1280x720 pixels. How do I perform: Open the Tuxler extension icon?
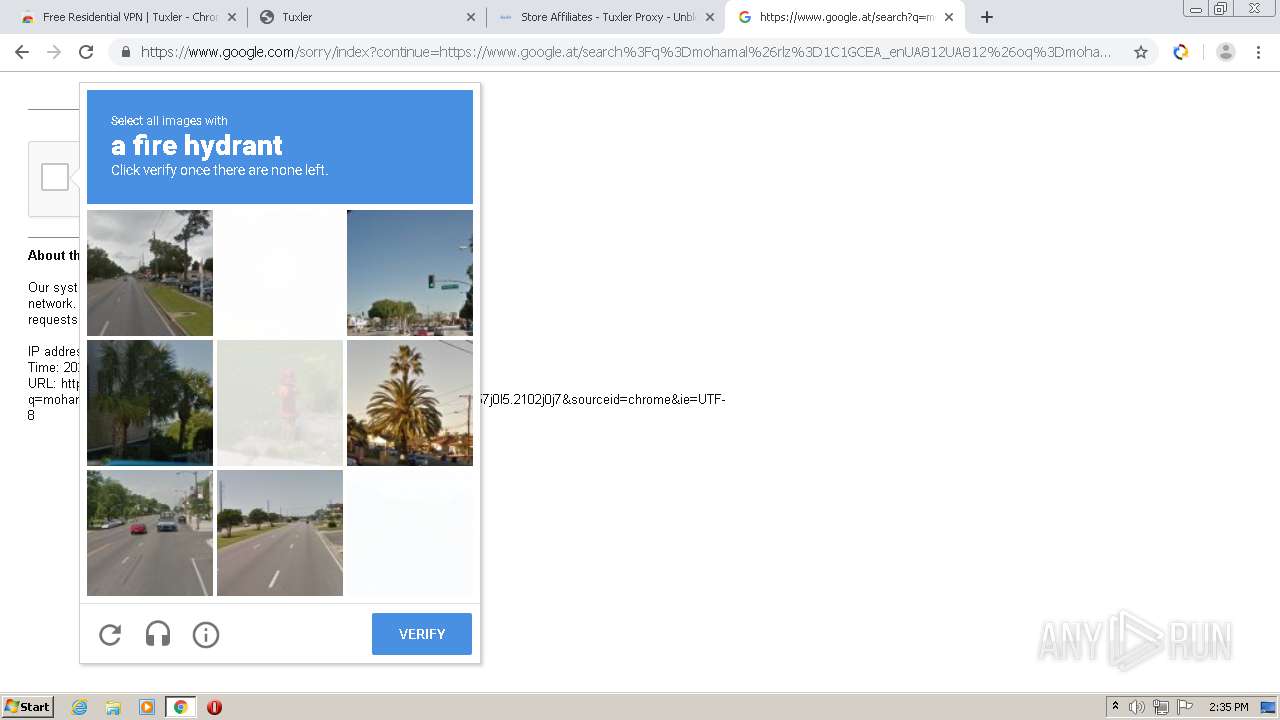(1181, 52)
